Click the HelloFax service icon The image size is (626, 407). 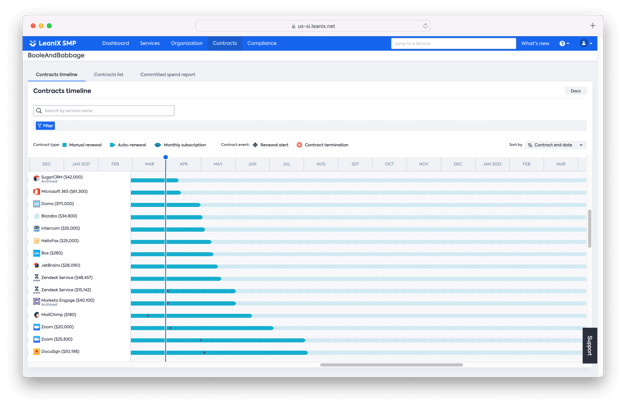point(36,241)
